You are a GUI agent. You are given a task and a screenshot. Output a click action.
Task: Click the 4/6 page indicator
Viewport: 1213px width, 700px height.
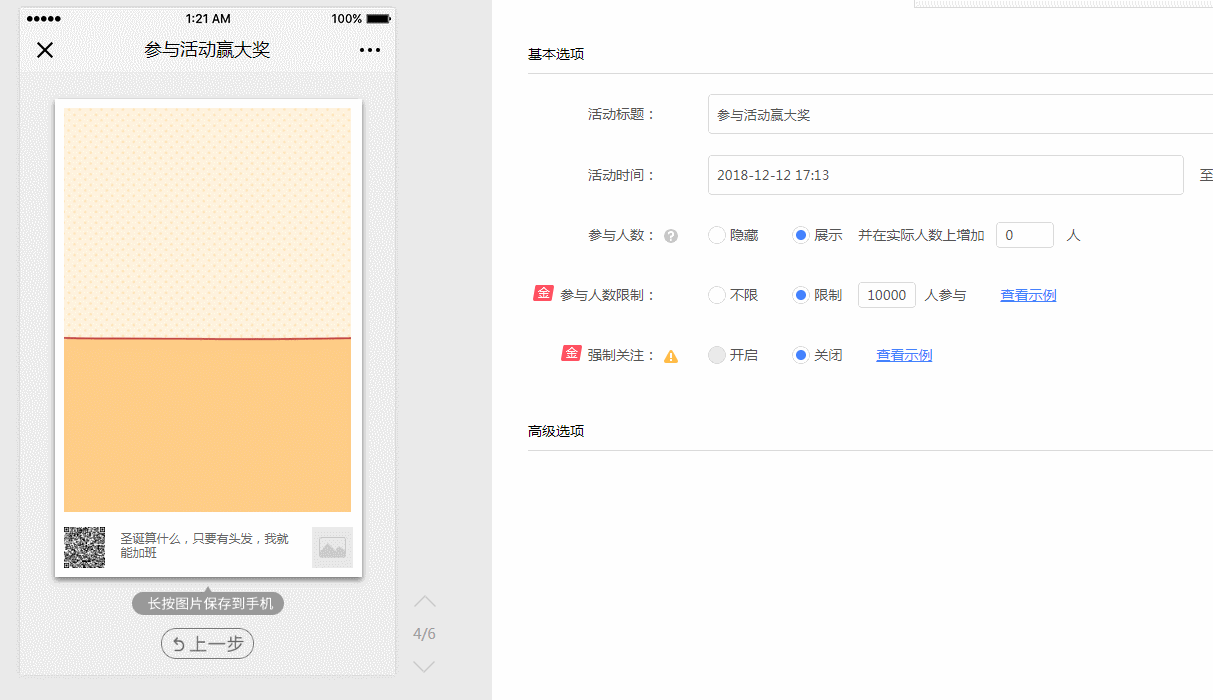coord(425,634)
